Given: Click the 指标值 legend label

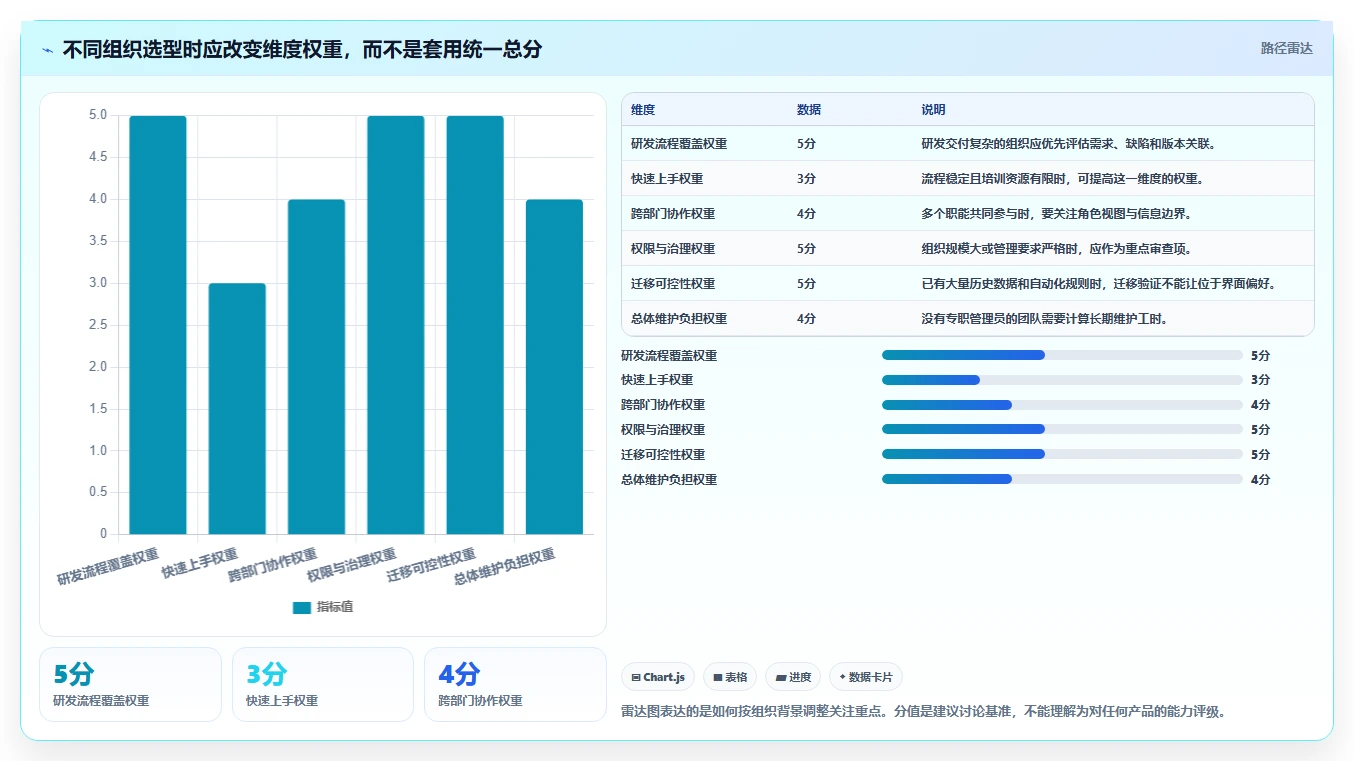Looking at the screenshot, I should tap(335, 607).
